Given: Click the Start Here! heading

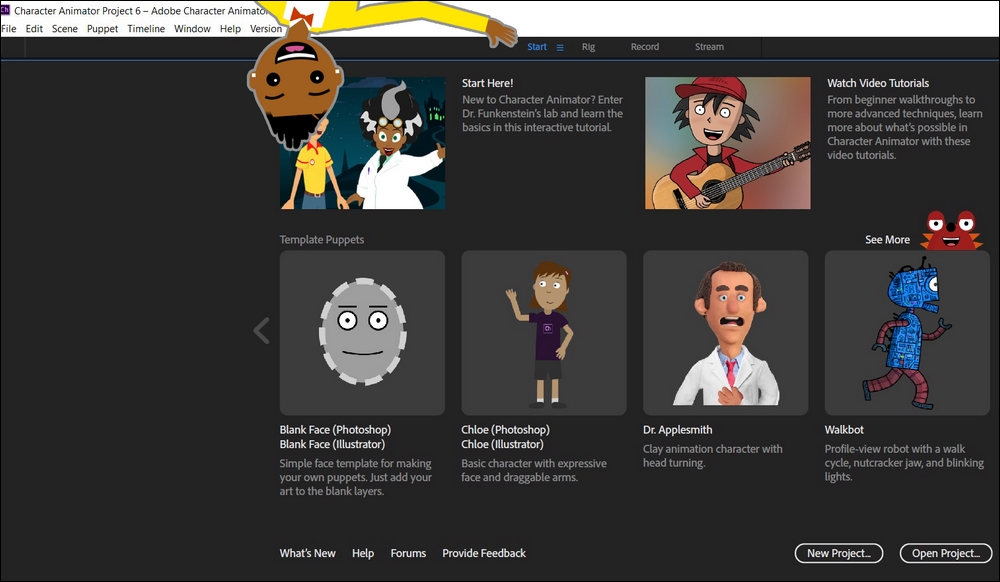Looking at the screenshot, I should (487, 84).
